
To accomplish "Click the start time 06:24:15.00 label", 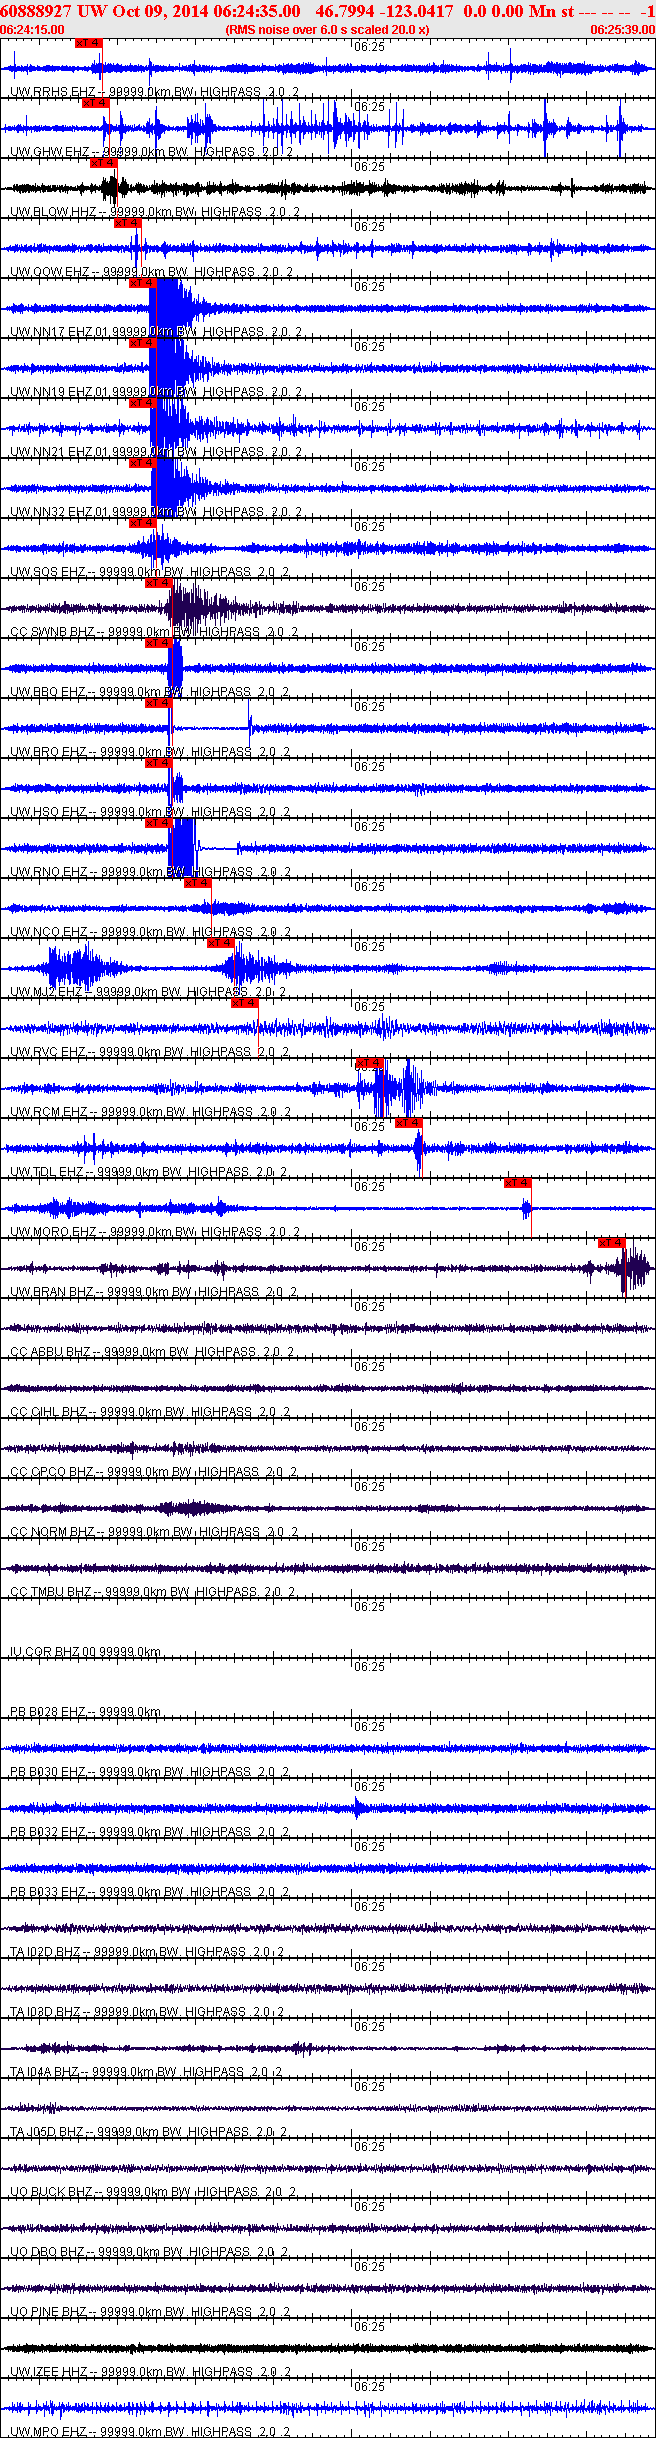I will click(33, 30).
